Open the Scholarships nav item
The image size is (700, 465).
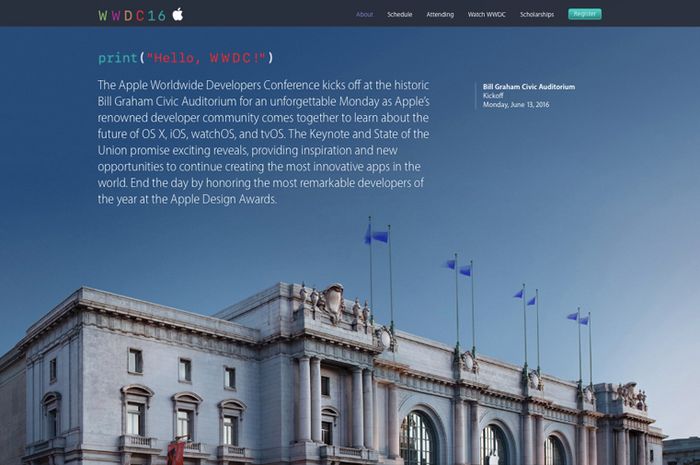click(537, 14)
